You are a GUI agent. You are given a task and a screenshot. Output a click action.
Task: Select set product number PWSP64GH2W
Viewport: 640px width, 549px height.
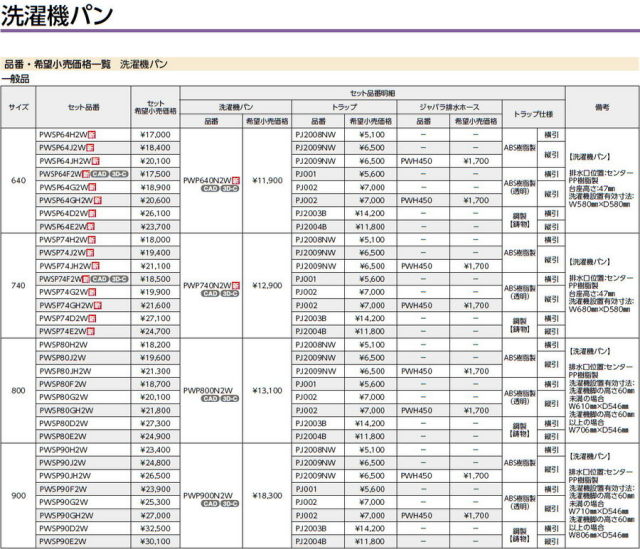point(66,200)
